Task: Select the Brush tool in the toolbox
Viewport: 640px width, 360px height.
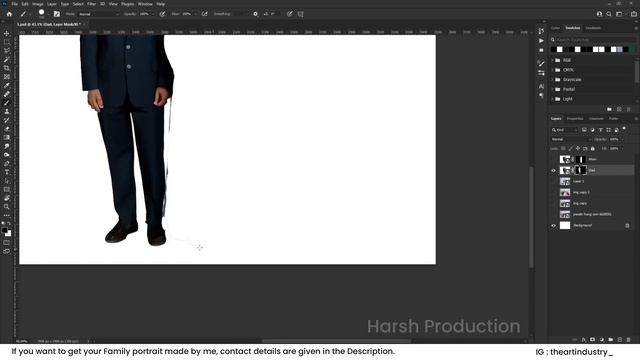Action: tap(7, 103)
